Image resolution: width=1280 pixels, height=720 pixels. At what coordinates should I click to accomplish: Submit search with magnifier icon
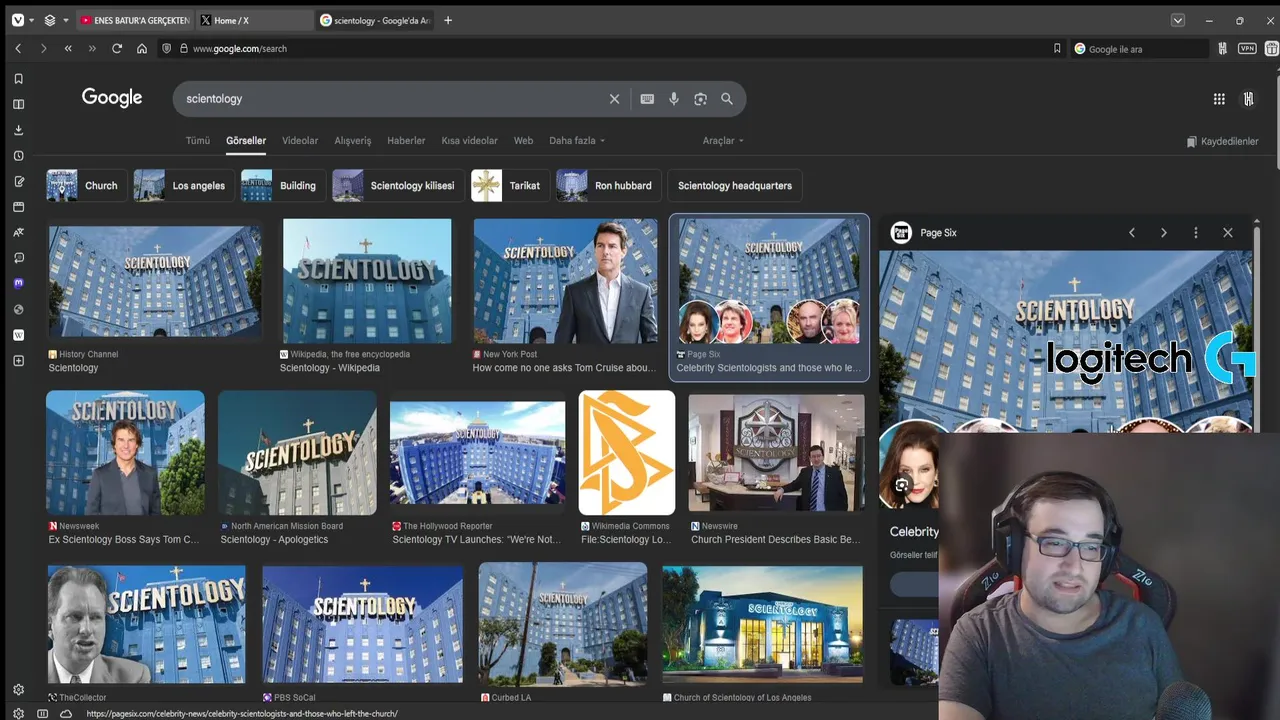pyautogui.click(x=727, y=99)
